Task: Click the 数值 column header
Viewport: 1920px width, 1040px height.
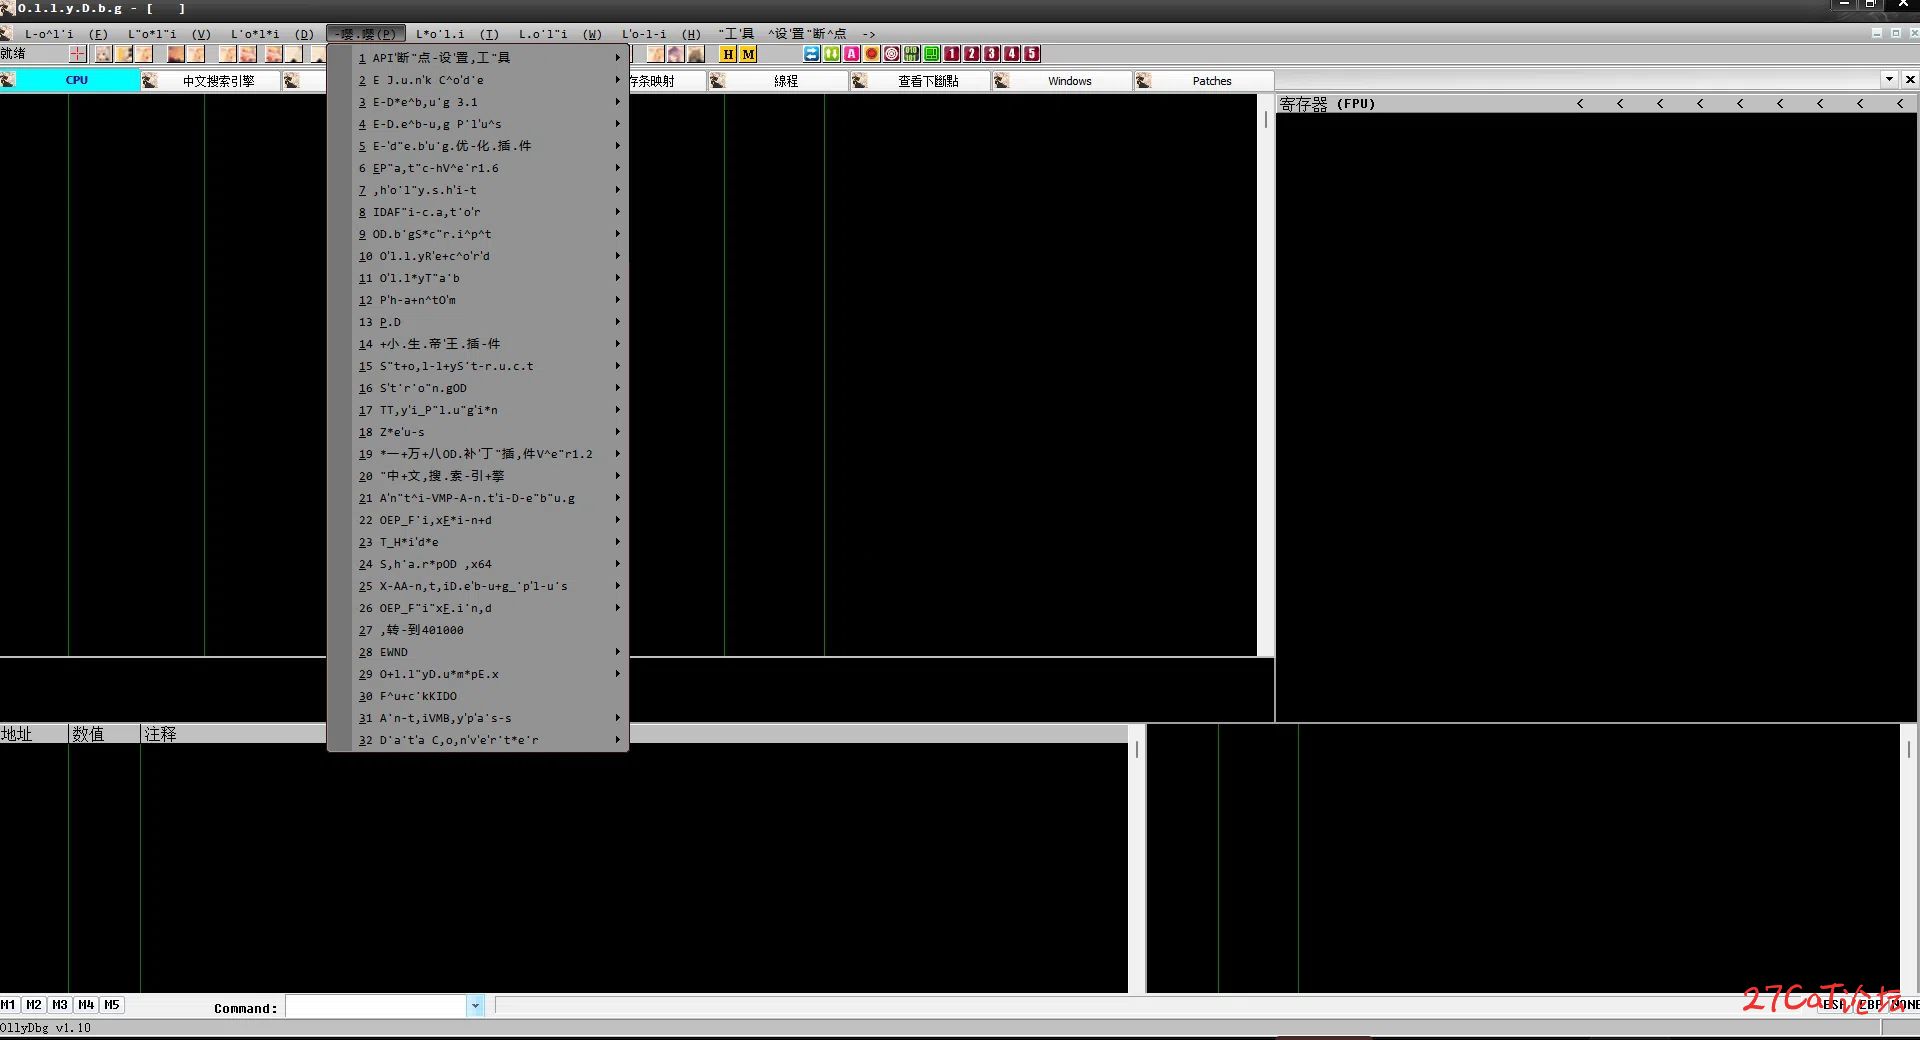Action: tap(104, 734)
